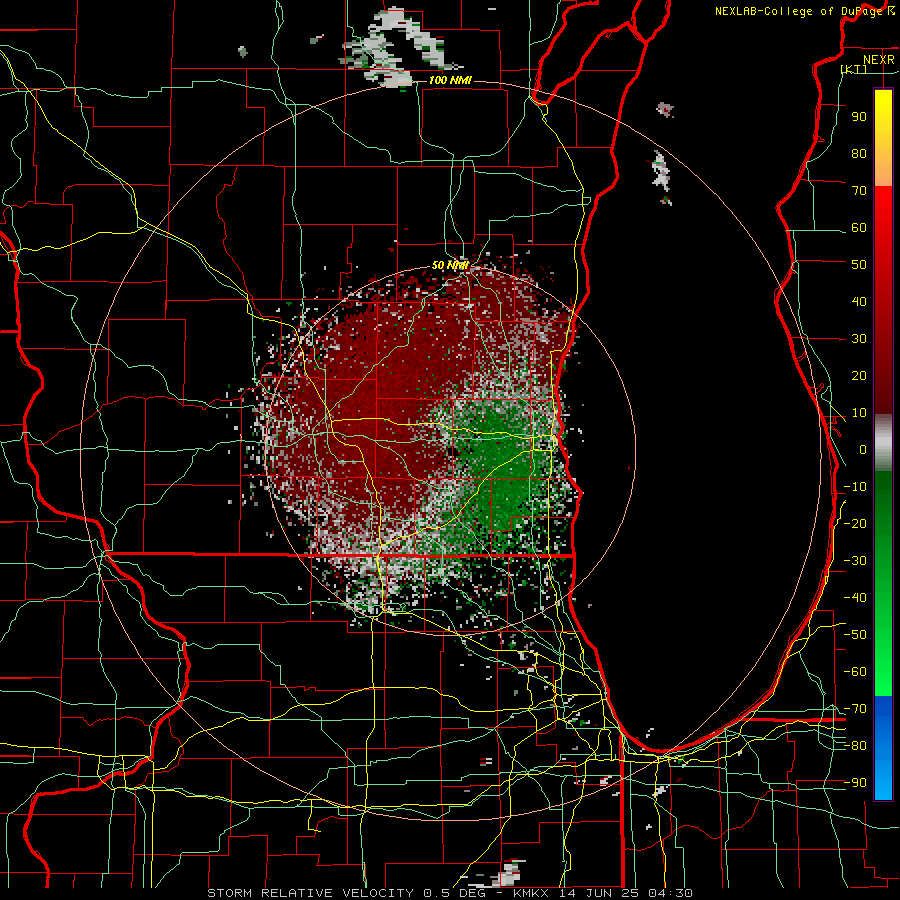900x900 pixels.
Task: Click the positive 80 scale value
Action: click(x=859, y=153)
